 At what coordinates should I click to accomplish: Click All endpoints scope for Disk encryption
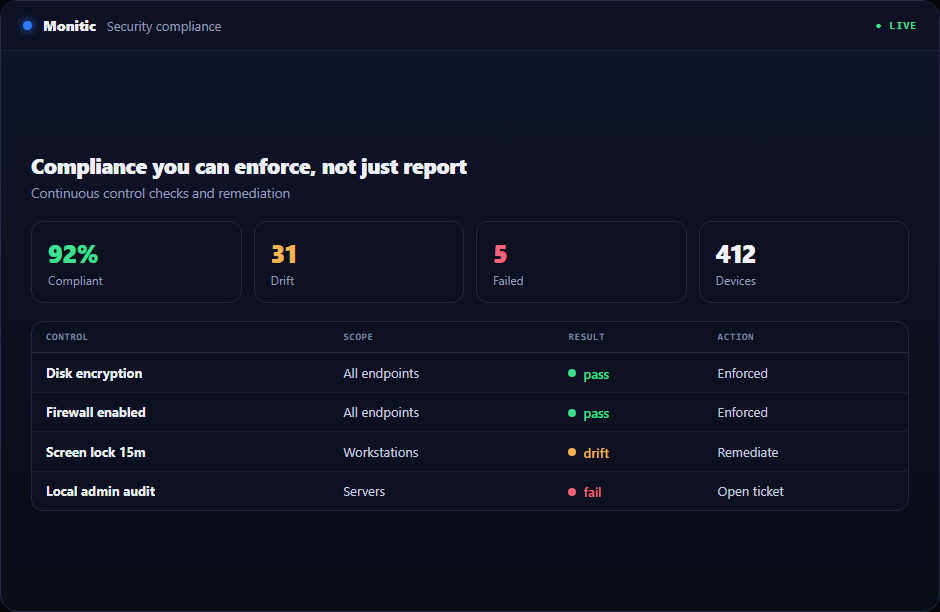click(x=381, y=373)
